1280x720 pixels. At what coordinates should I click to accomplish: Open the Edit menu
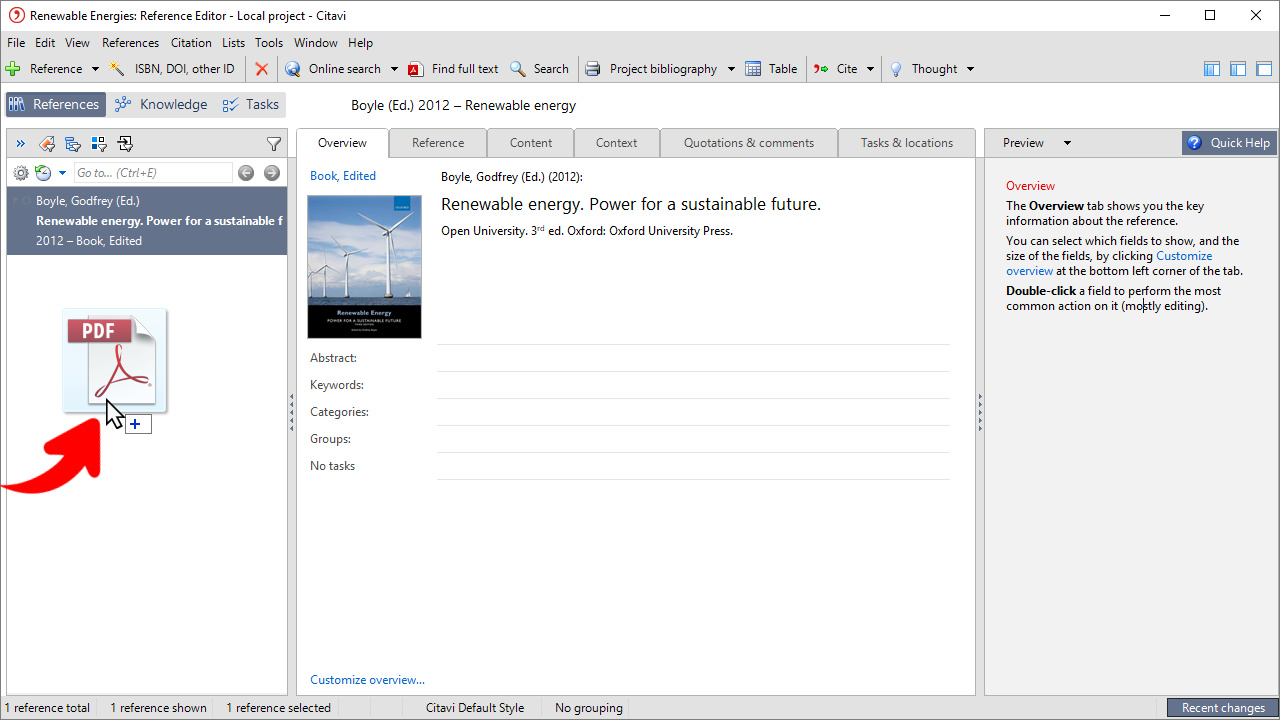coord(45,43)
